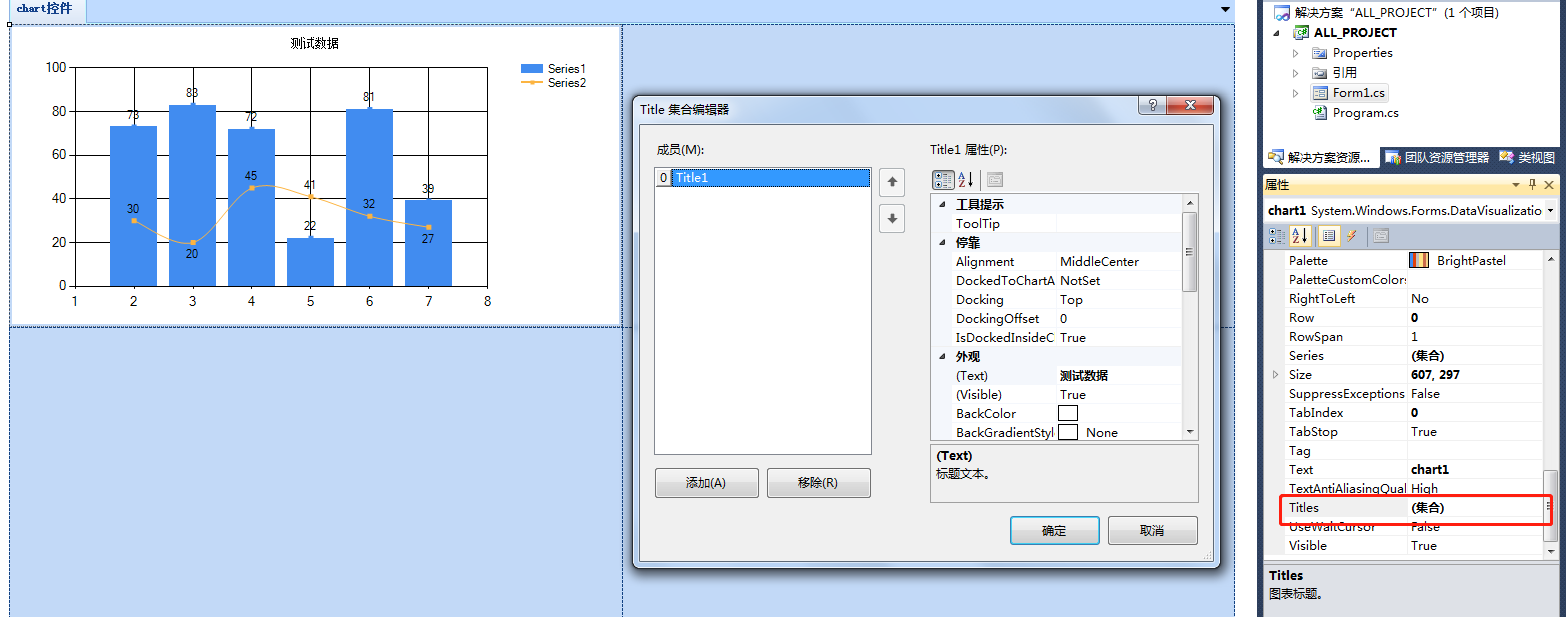Image resolution: width=1566 pixels, height=617 pixels.
Task: Switch to 类视图 tab
Action: click(x=1527, y=157)
